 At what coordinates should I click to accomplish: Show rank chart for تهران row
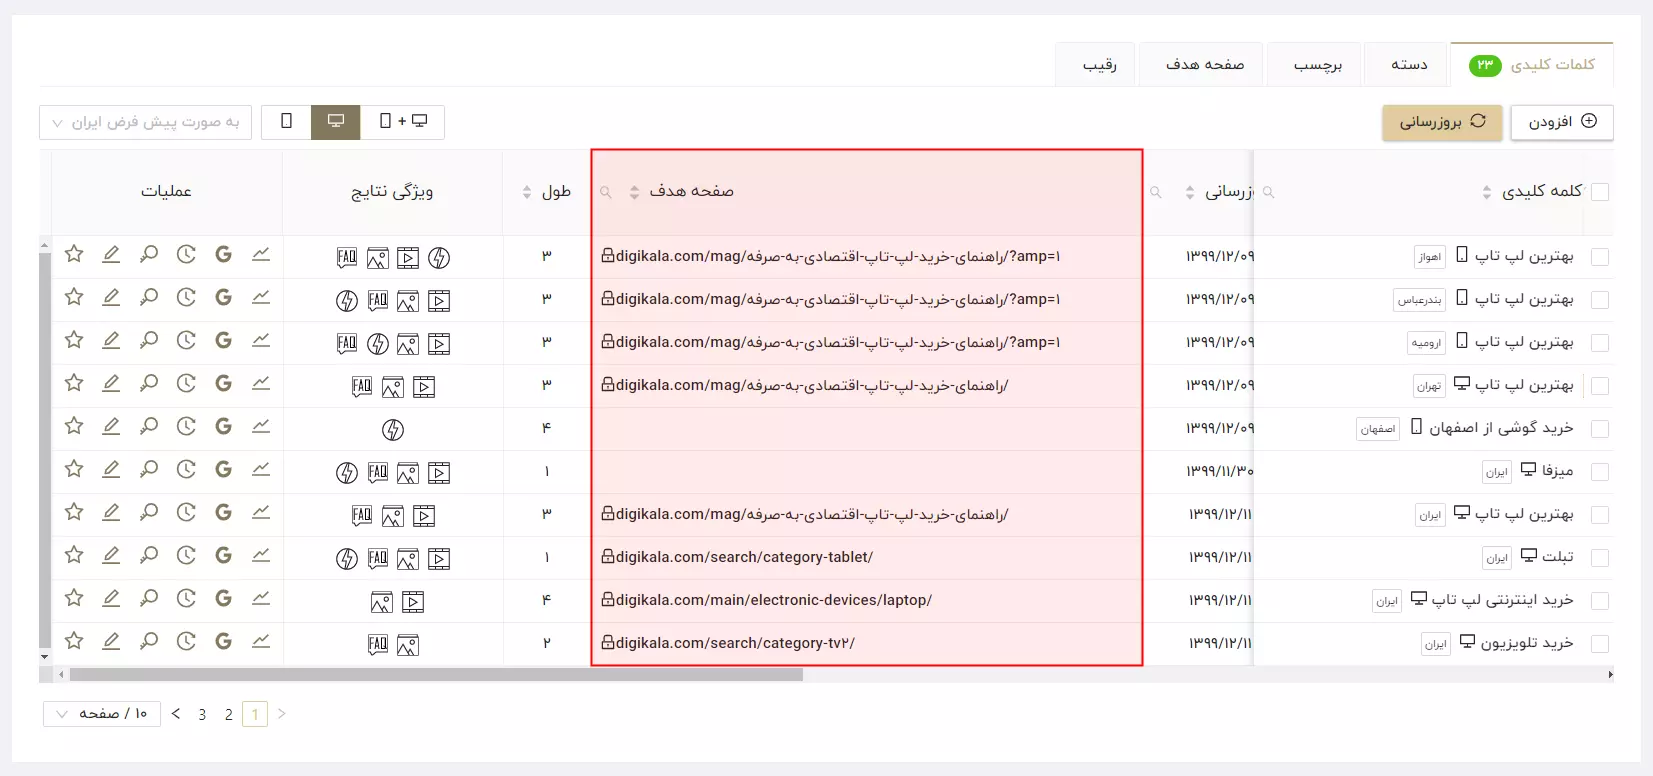coord(261,383)
